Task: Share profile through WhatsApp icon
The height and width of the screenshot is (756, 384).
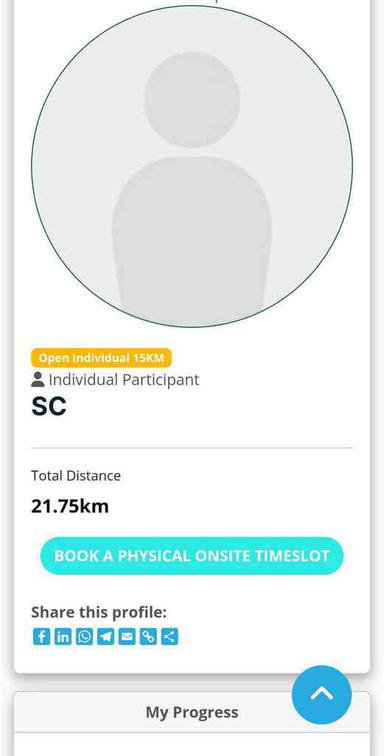Action: pyautogui.click(x=84, y=636)
